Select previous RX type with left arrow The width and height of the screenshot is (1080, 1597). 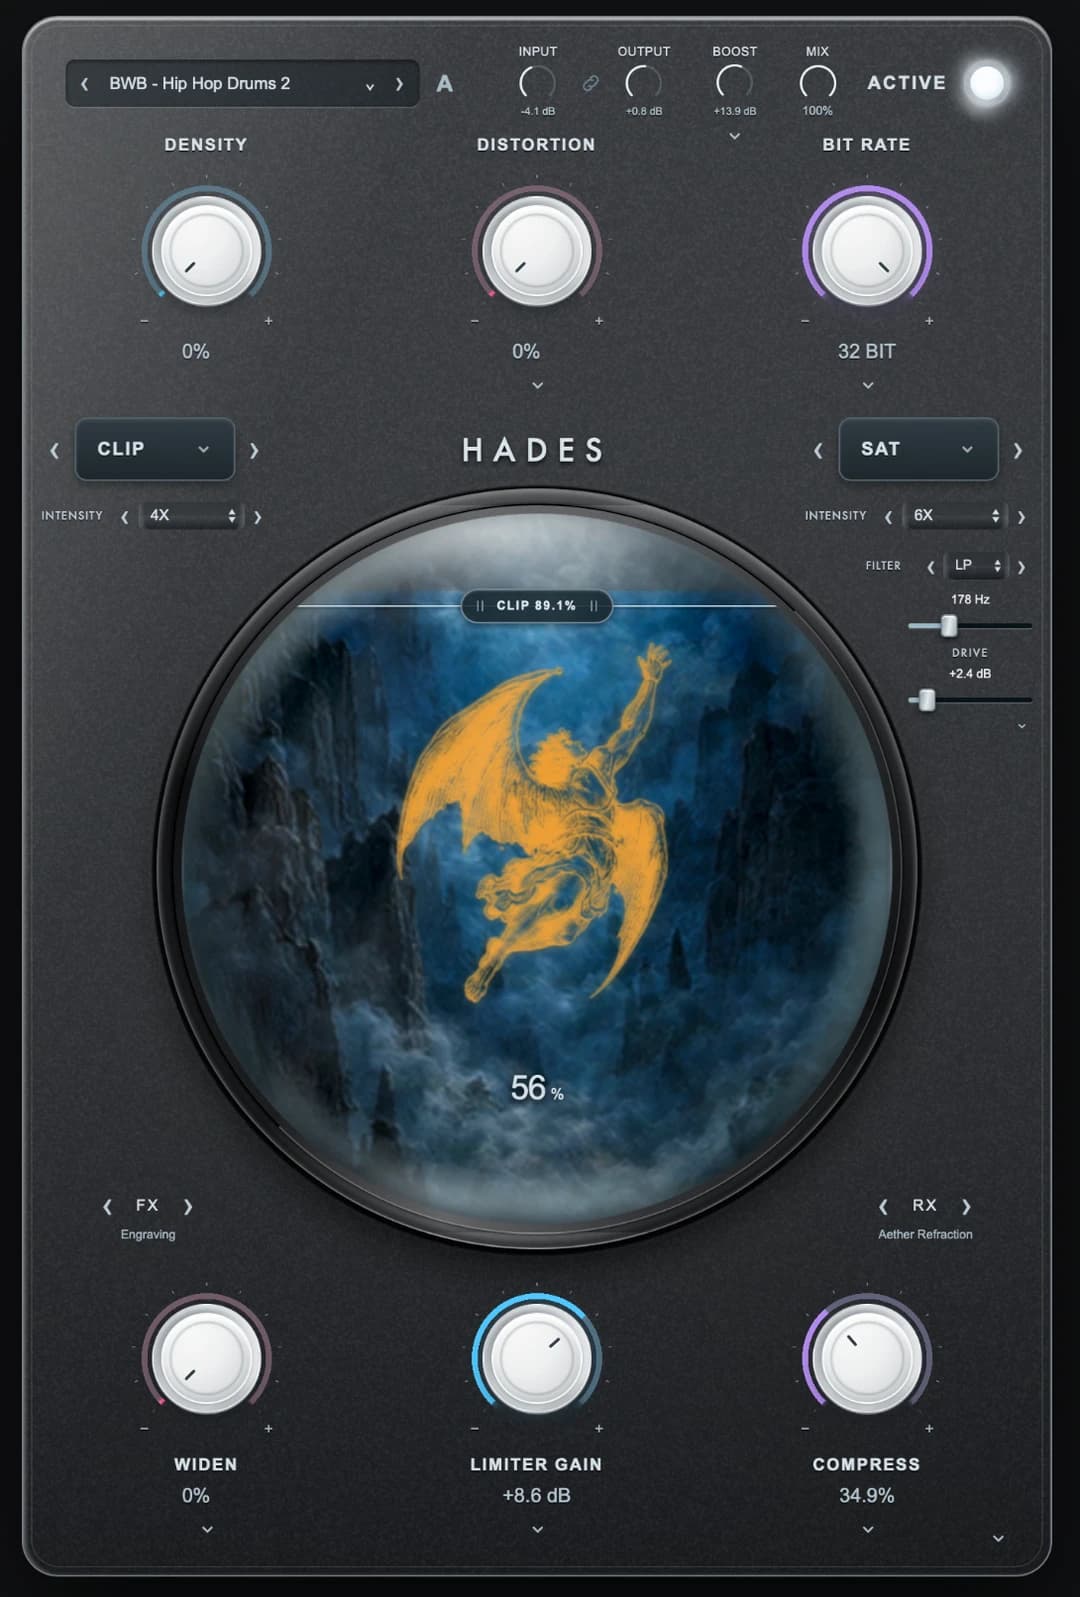[x=883, y=1207]
